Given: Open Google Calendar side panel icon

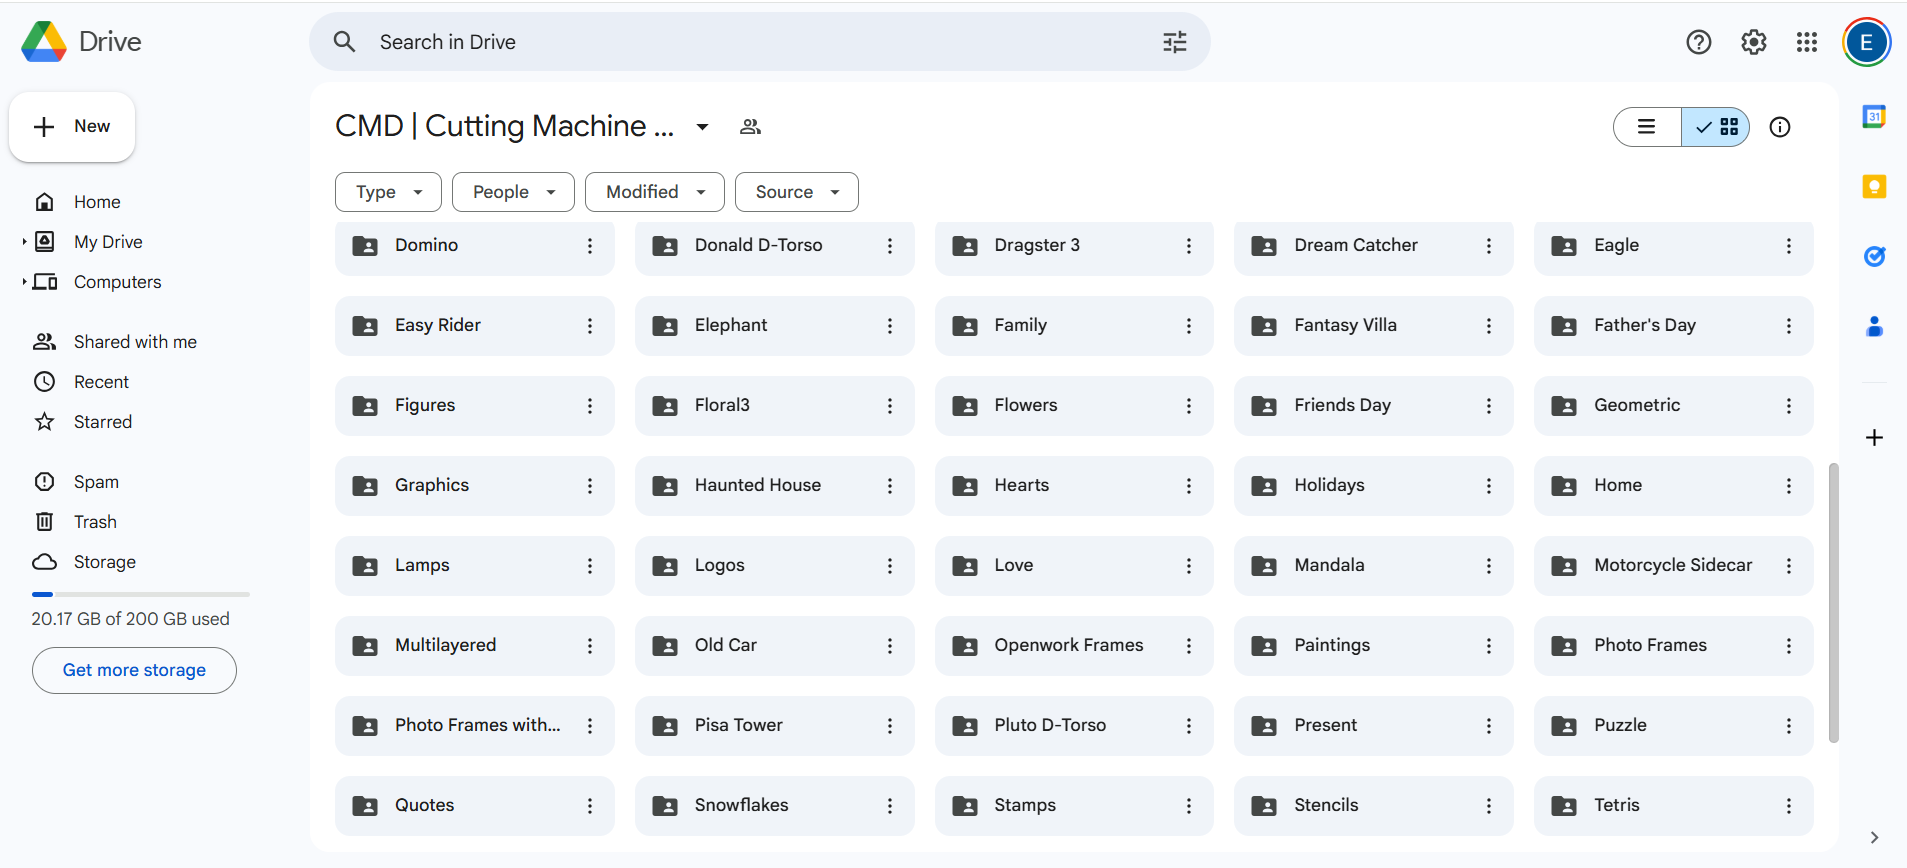Looking at the screenshot, I should coord(1874,117).
